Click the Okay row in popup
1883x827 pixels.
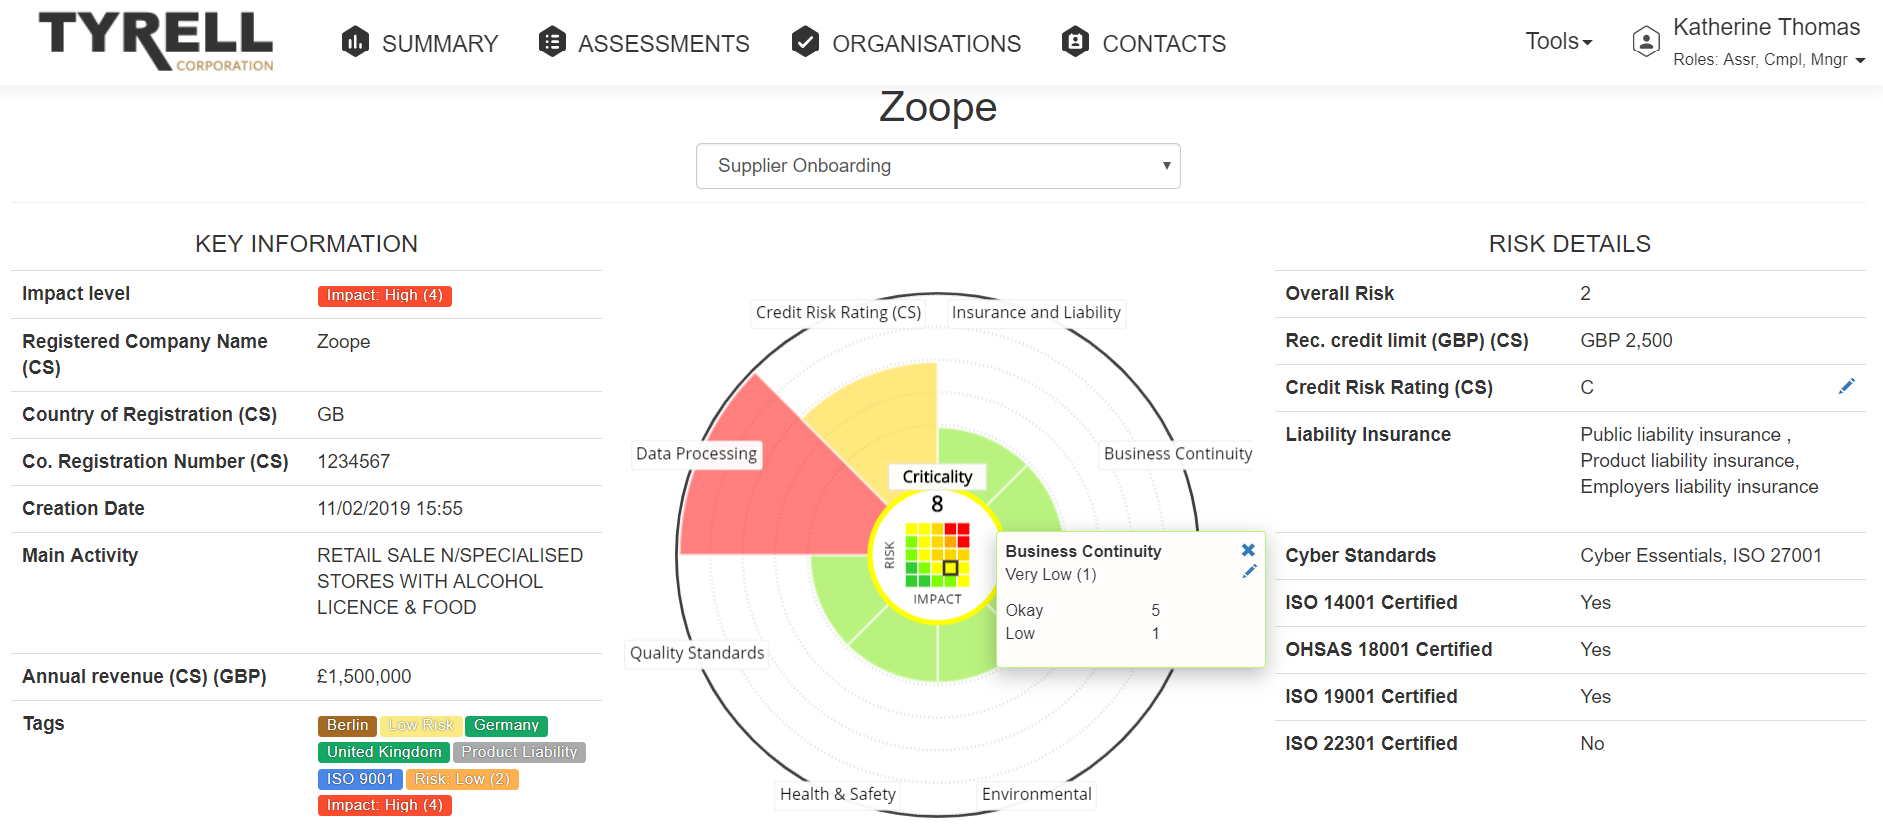(1083, 611)
